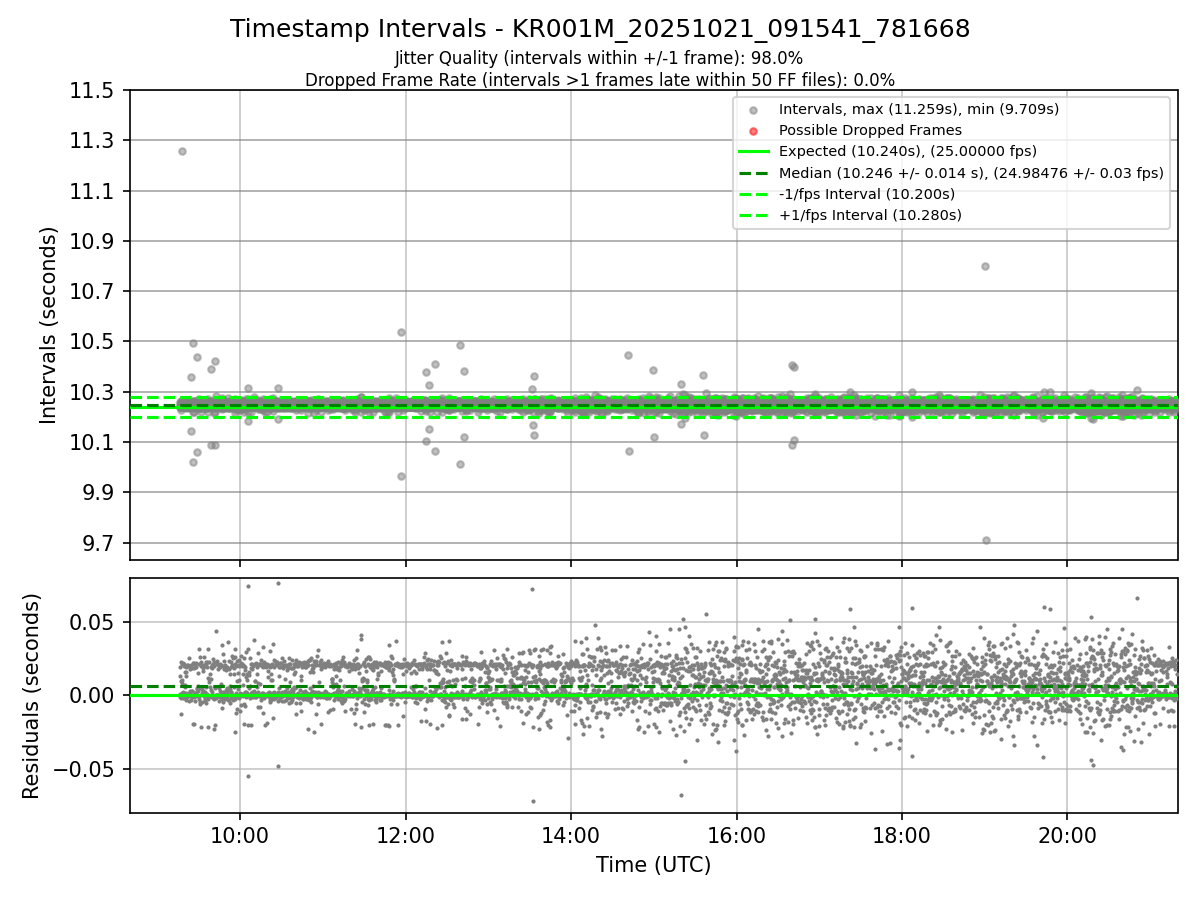Click the 10.7 y-axis tick label
This screenshot has width=1200, height=900.
[94, 292]
